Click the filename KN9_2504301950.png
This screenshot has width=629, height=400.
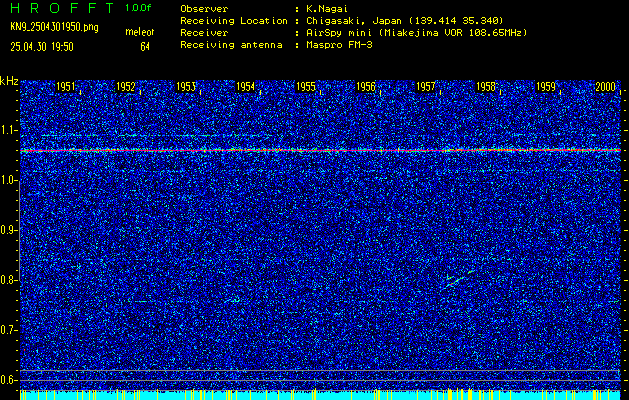click(54, 28)
